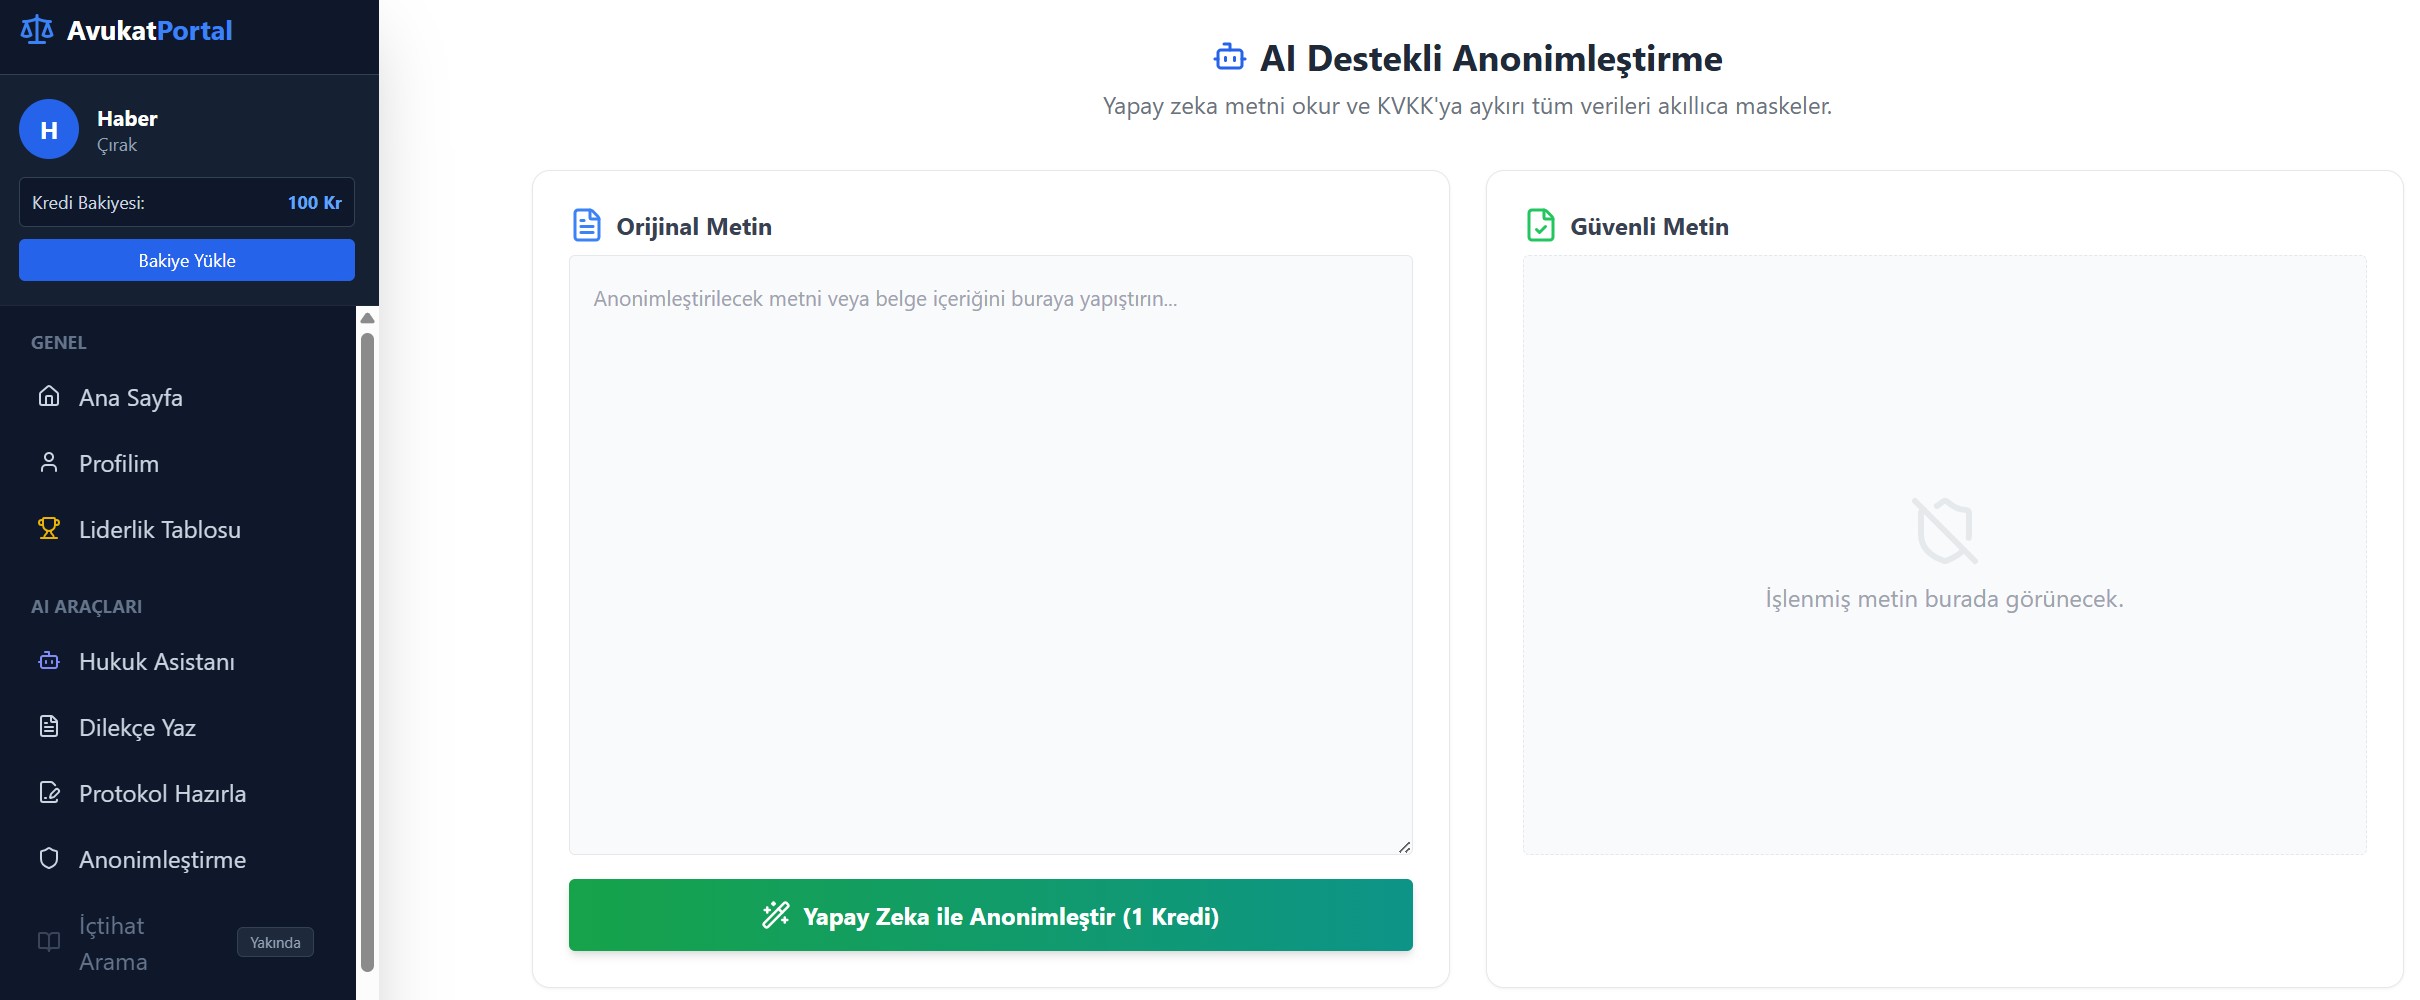Open Protokol Hazırla from the sidebar
This screenshot has width=2420, height=1000.
click(162, 794)
